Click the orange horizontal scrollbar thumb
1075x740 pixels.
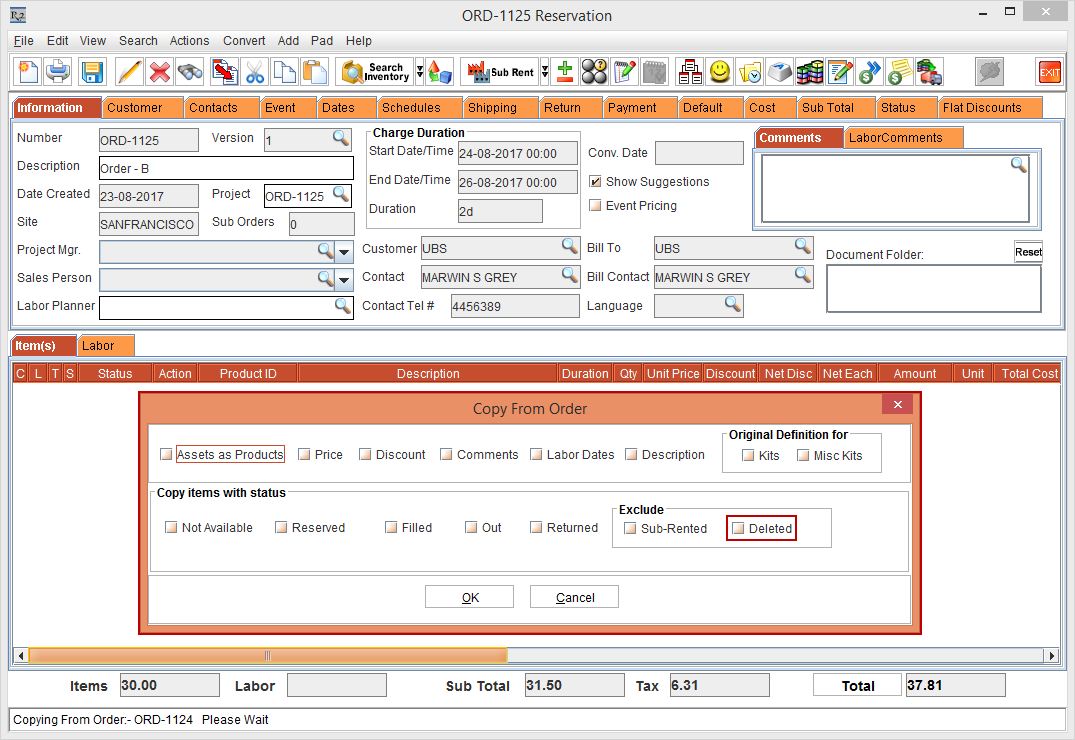268,656
